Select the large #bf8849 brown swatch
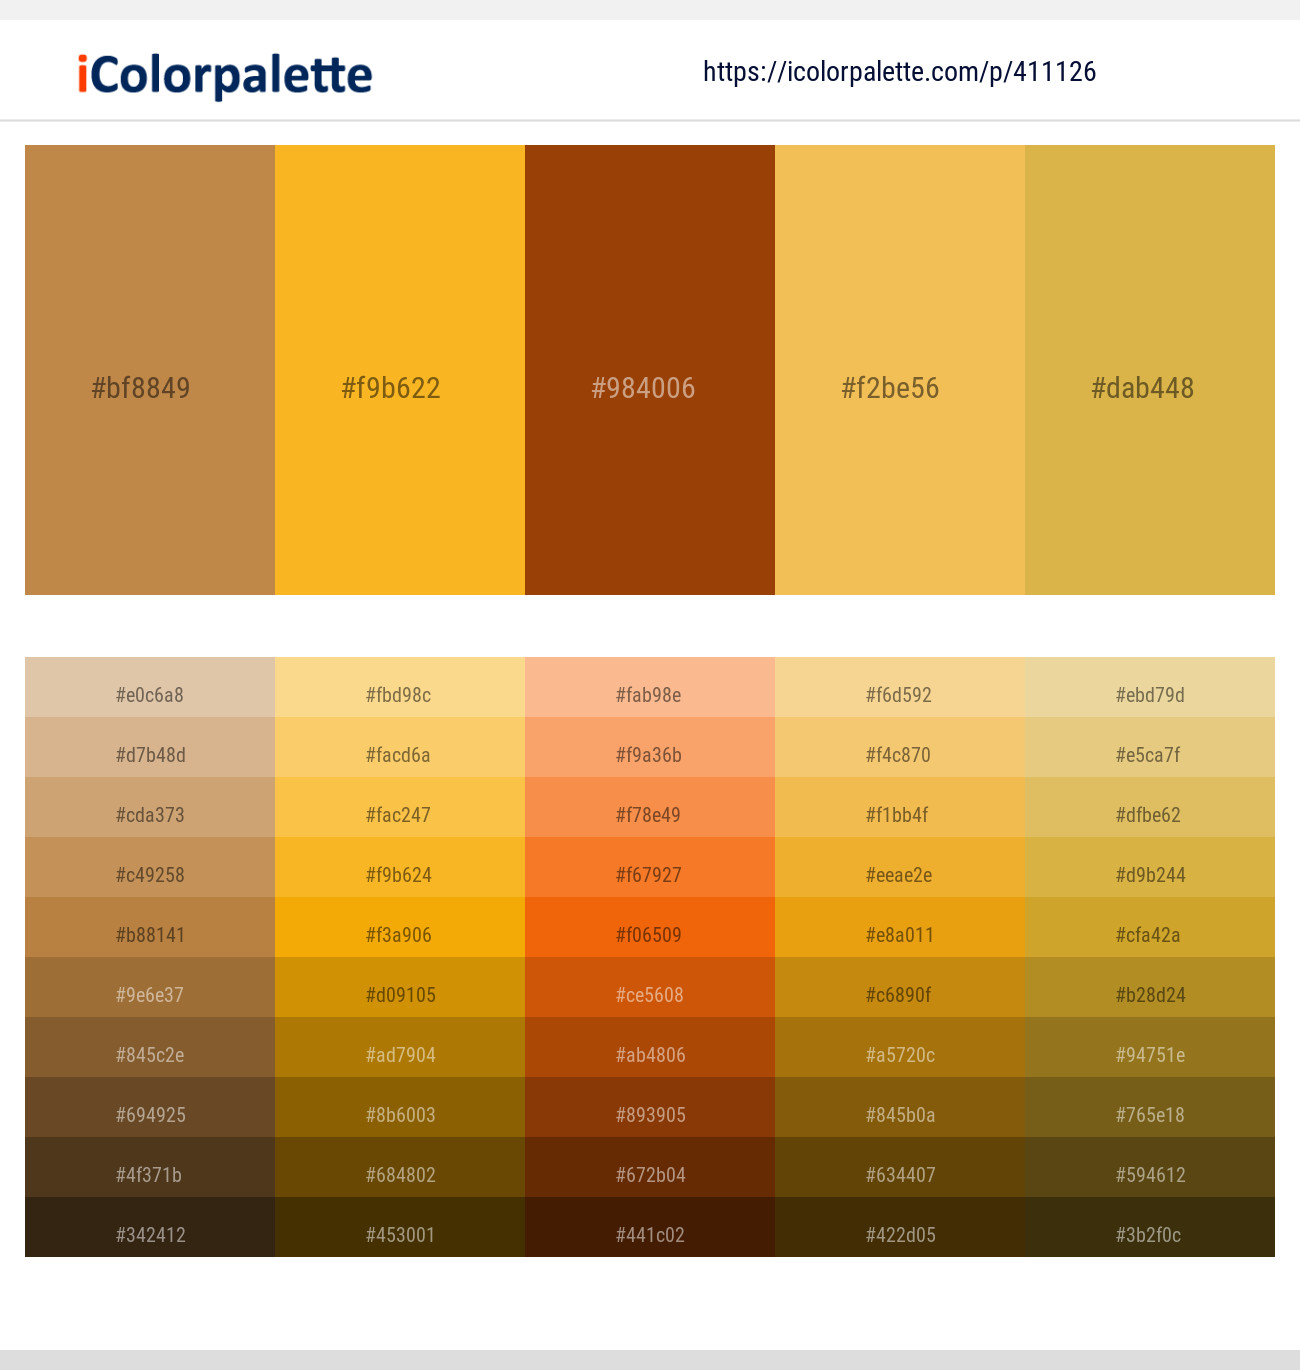 pyautogui.click(x=150, y=370)
